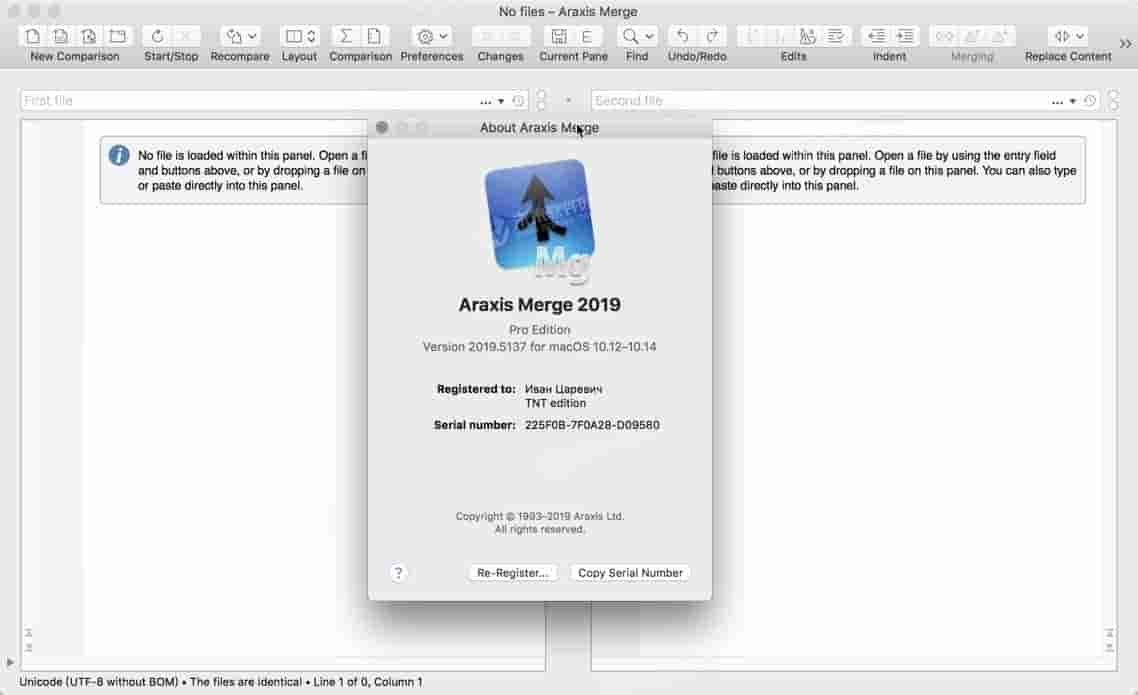Click the serial number 225F0B-7F0A28-D09580

pos(592,425)
